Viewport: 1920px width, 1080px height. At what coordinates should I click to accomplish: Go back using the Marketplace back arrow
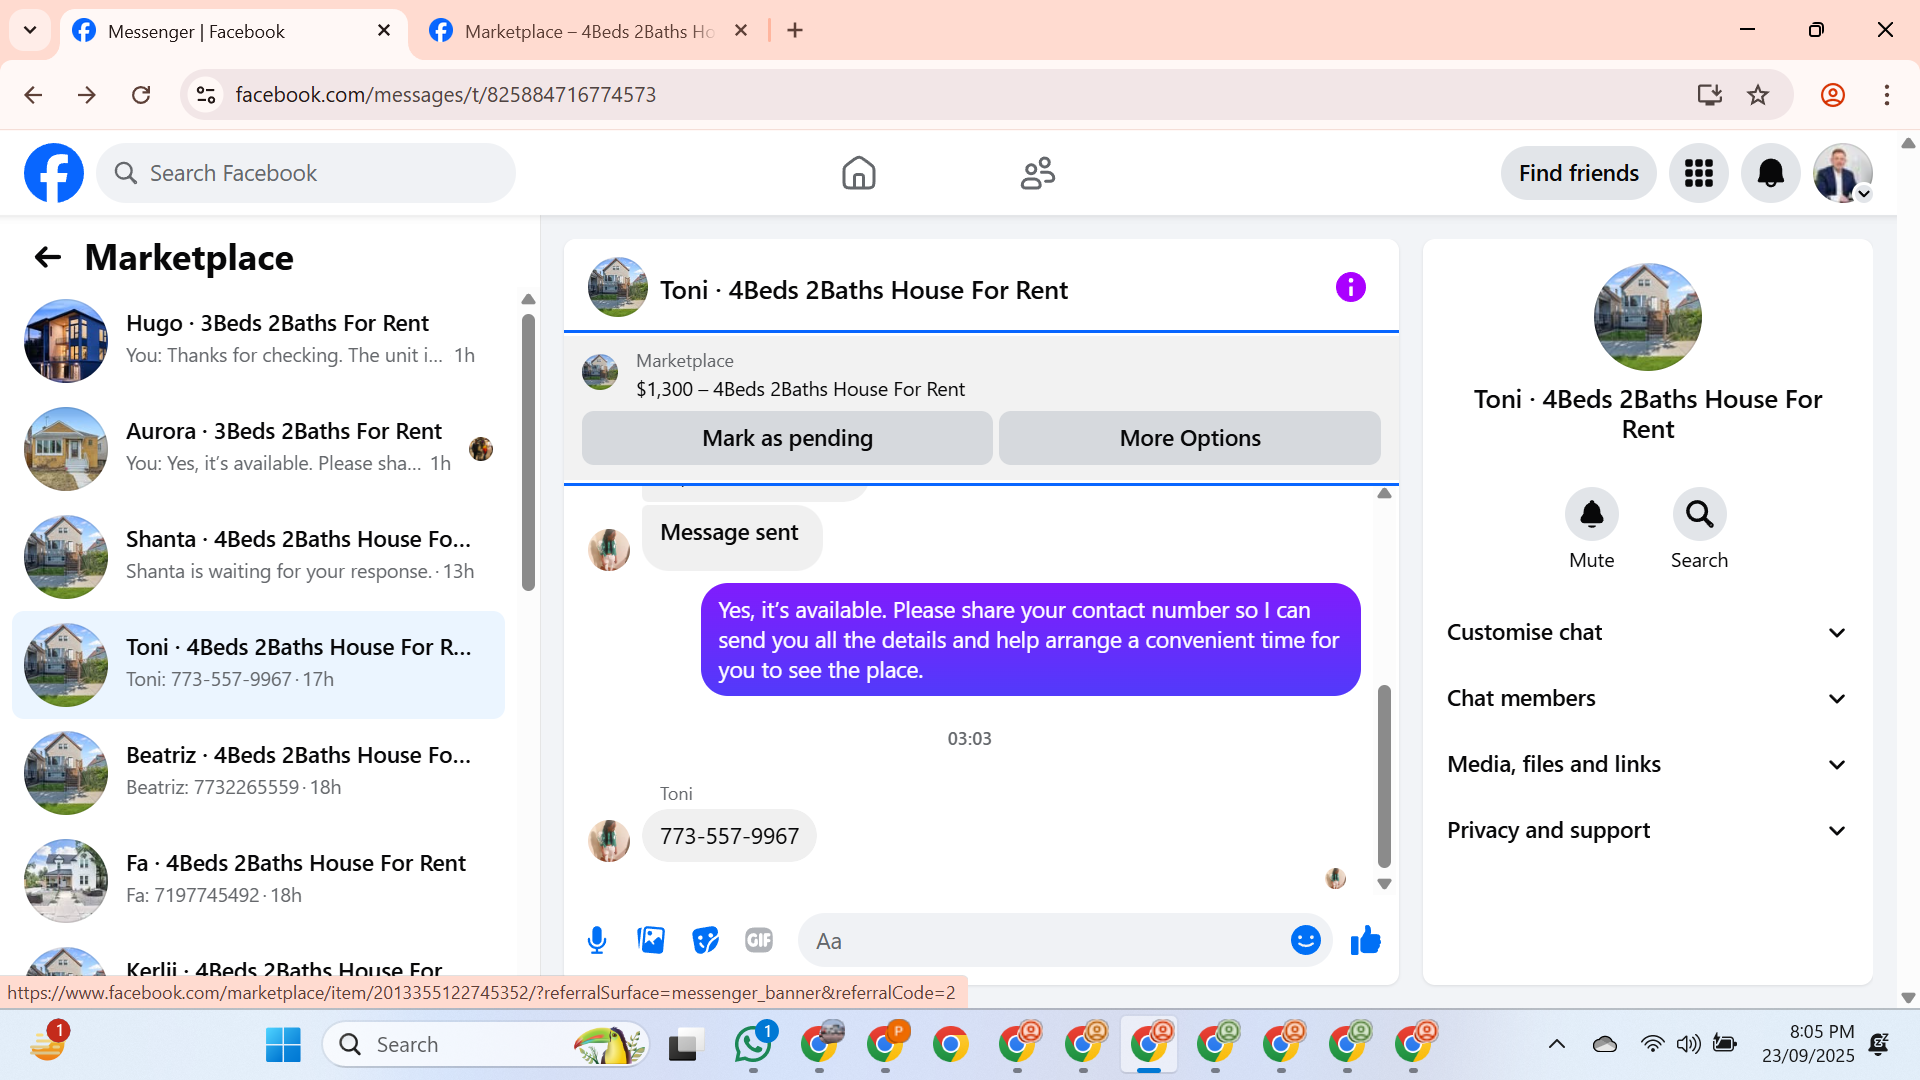click(x=48, y=258)
